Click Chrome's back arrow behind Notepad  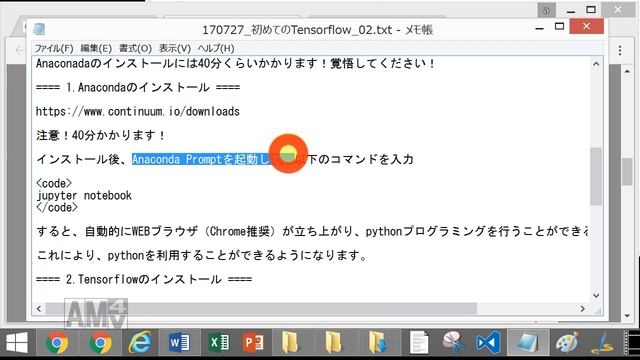tap(19, 51)
